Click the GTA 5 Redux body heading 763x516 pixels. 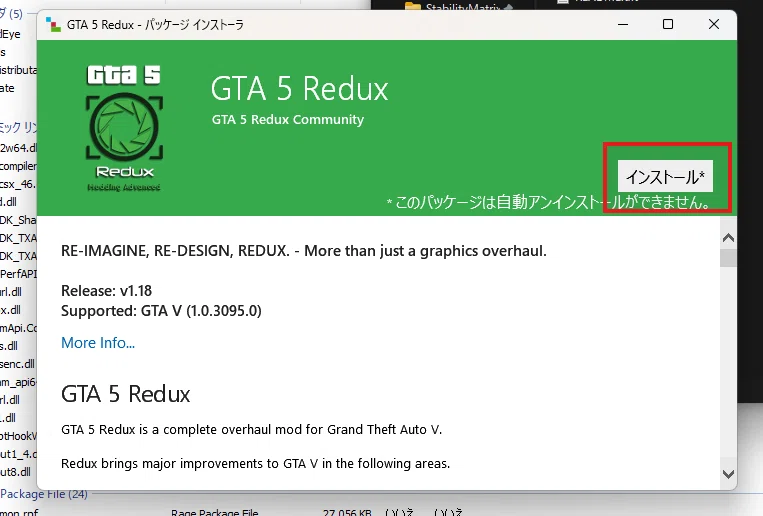(126, 394)
